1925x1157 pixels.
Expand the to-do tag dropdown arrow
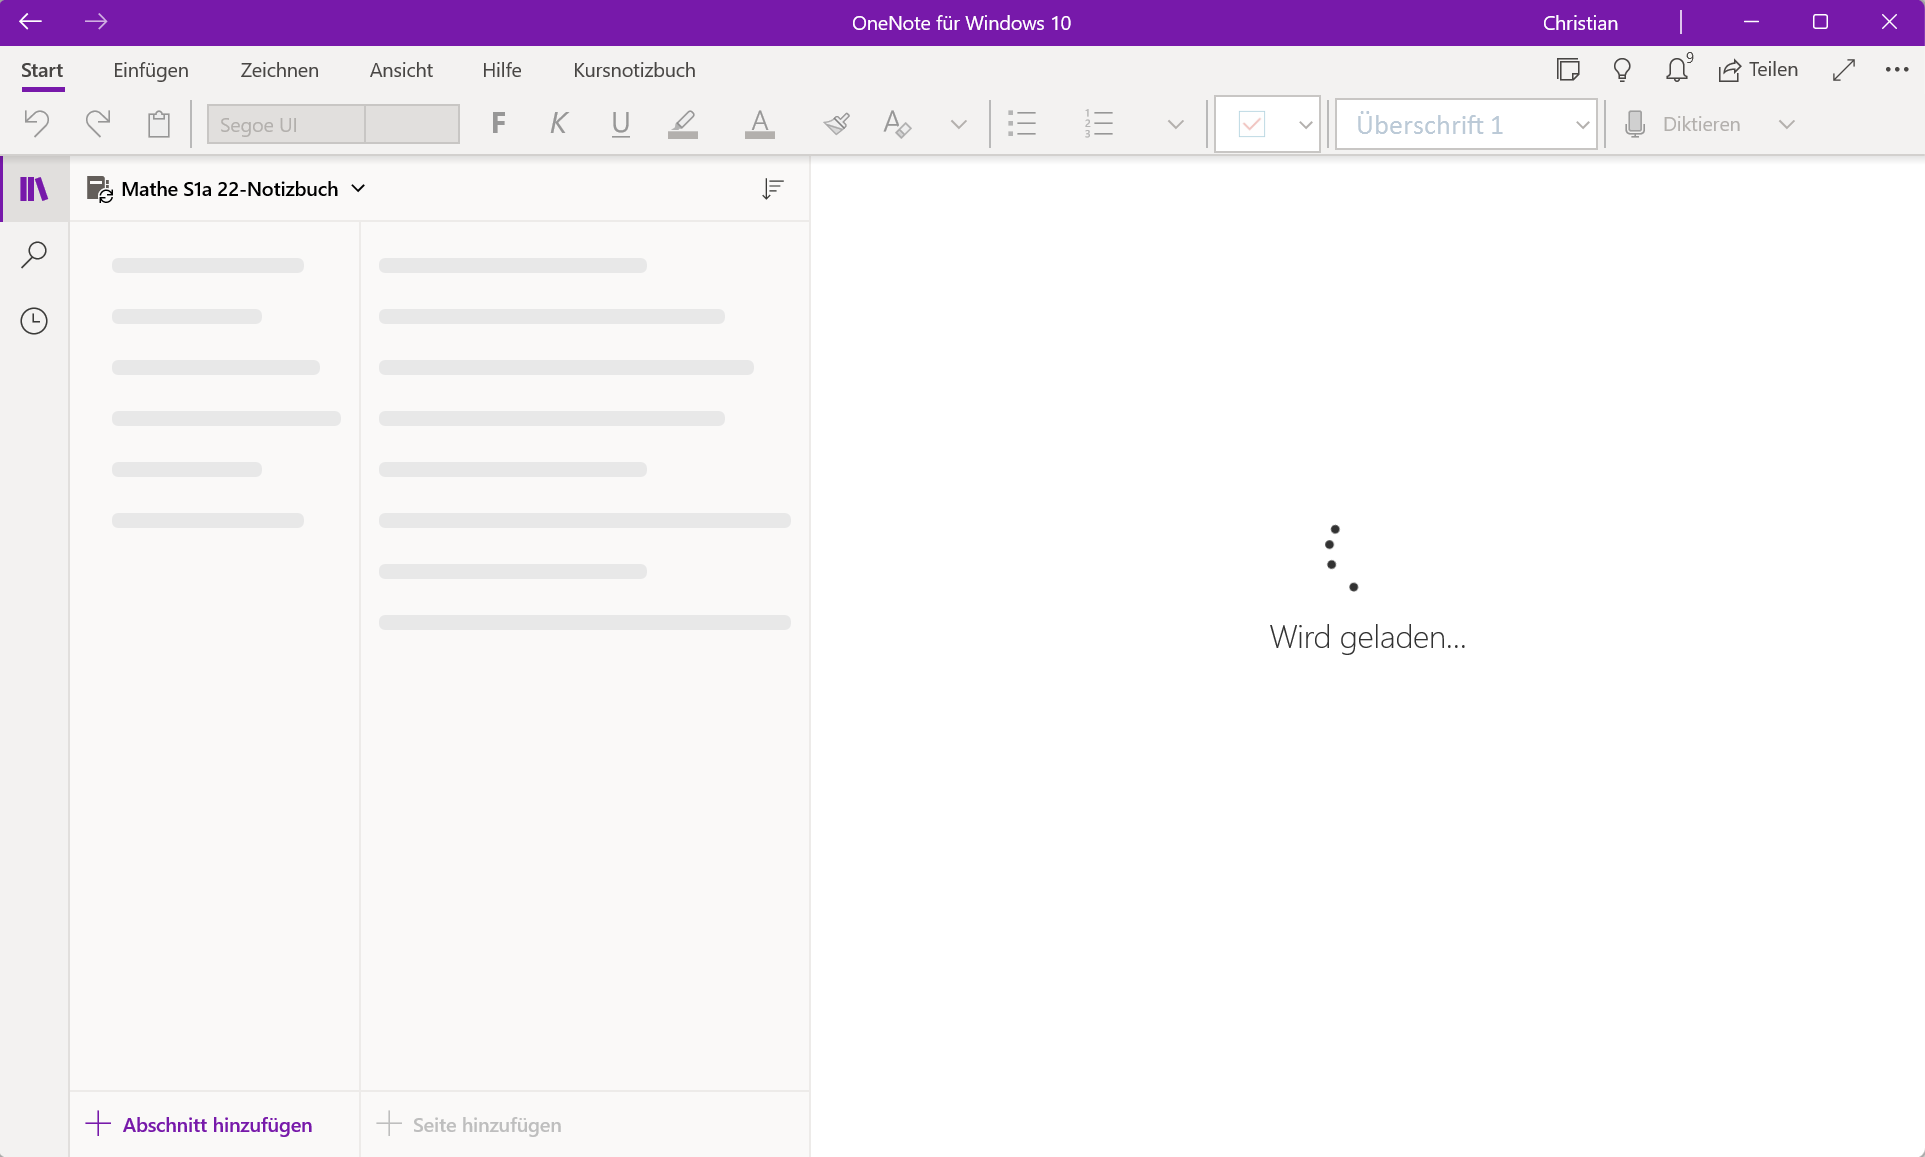click(1305, 125)
